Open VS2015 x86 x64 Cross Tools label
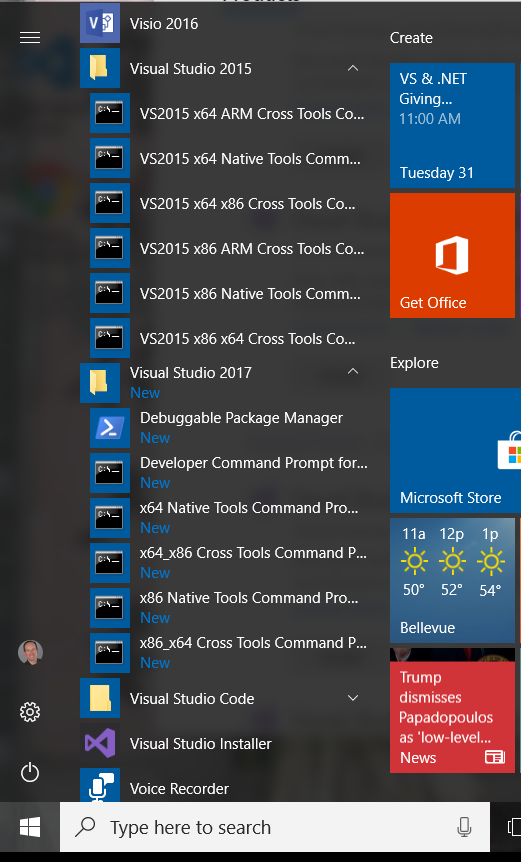The width and height of the screenshot is (521, 862). [x=247, y=339]
